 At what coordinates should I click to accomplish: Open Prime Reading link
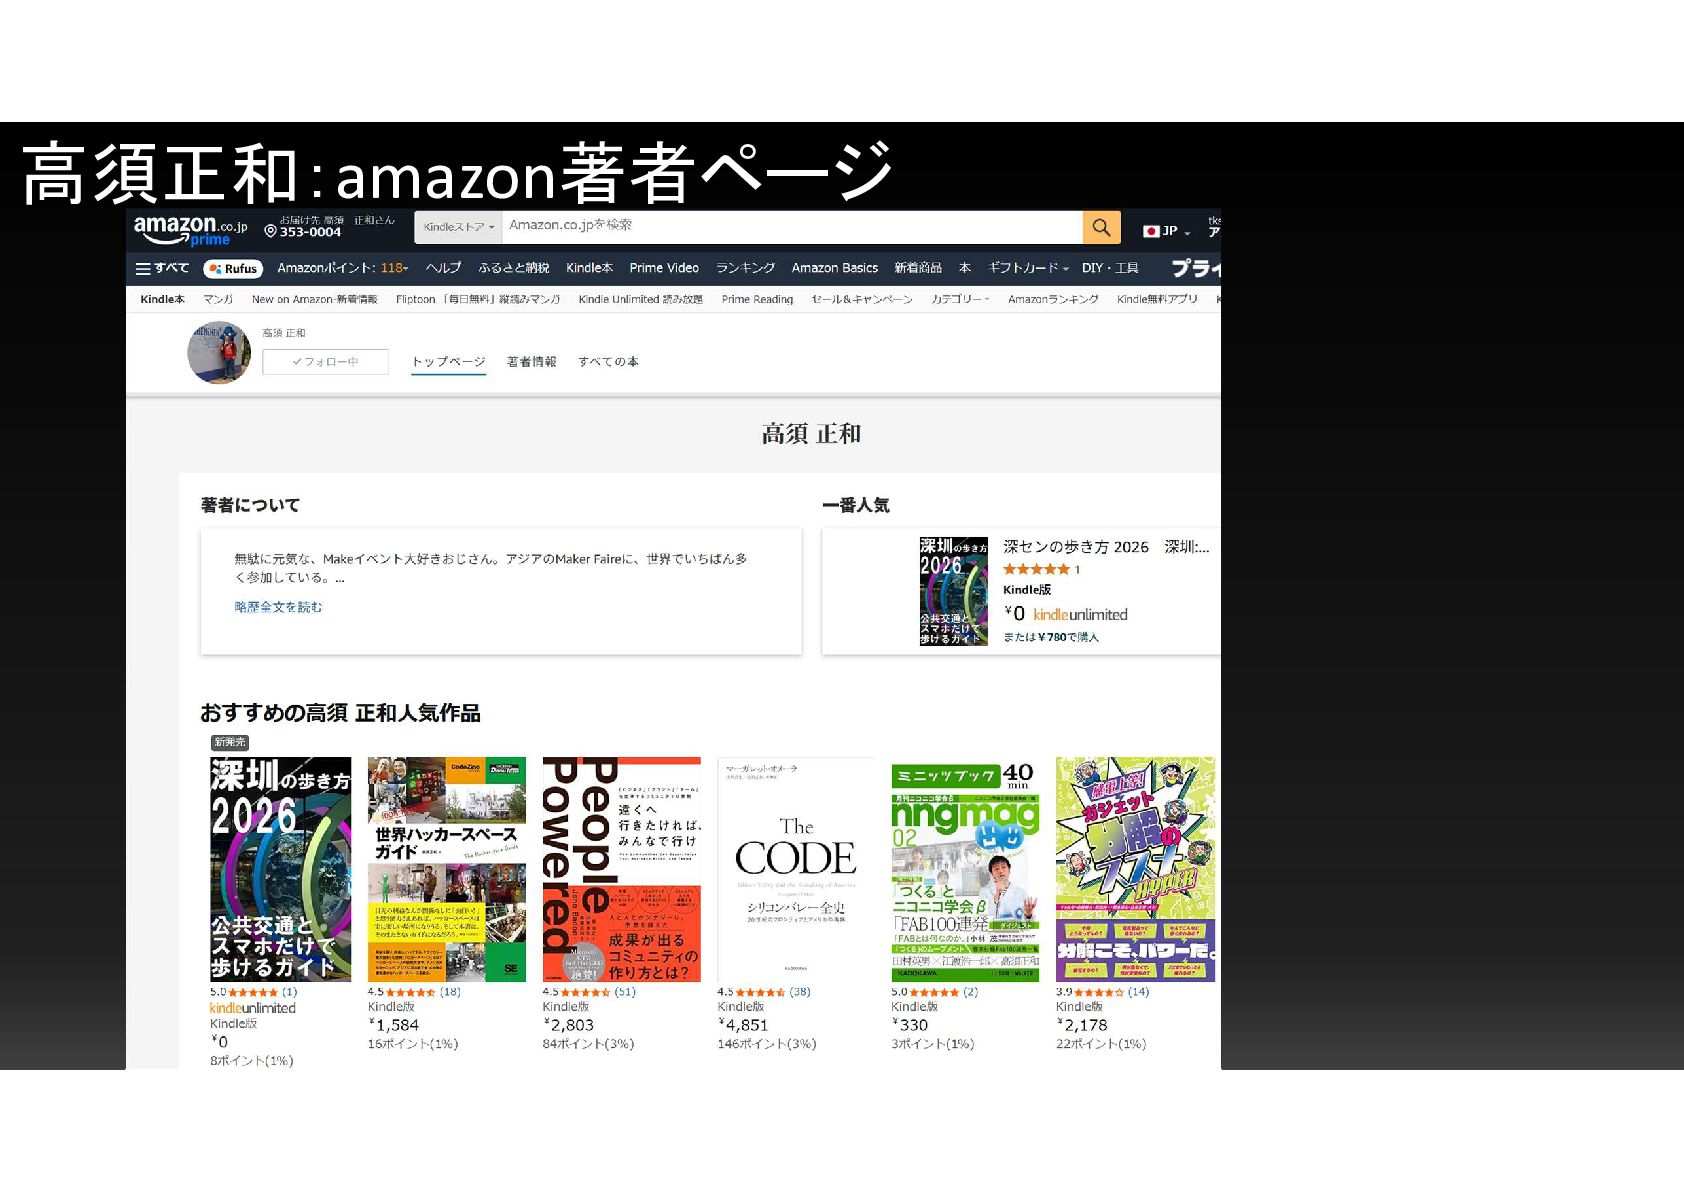[x=757, y=299]
